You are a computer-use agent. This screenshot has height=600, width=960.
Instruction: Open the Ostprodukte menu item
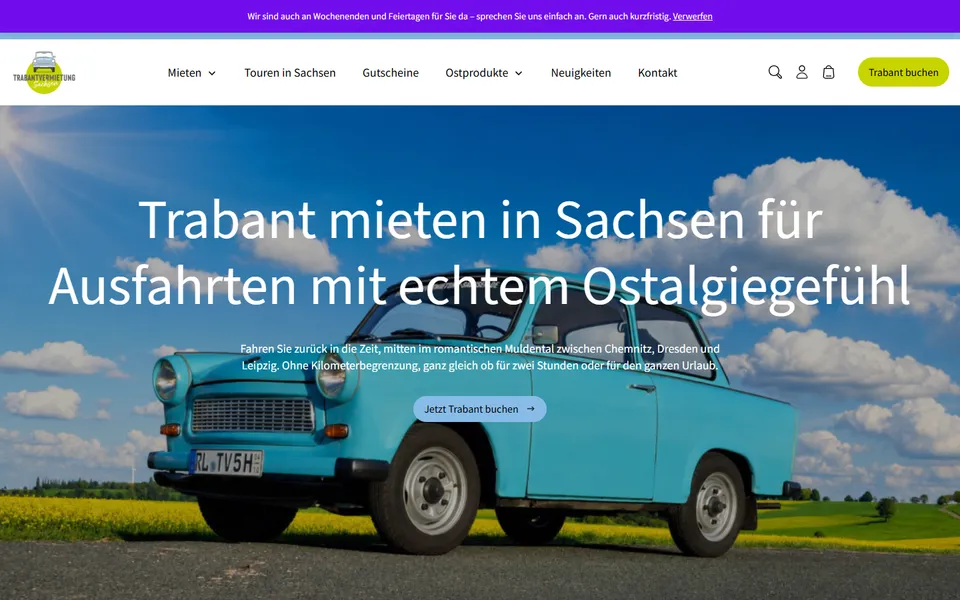(476, 73)
